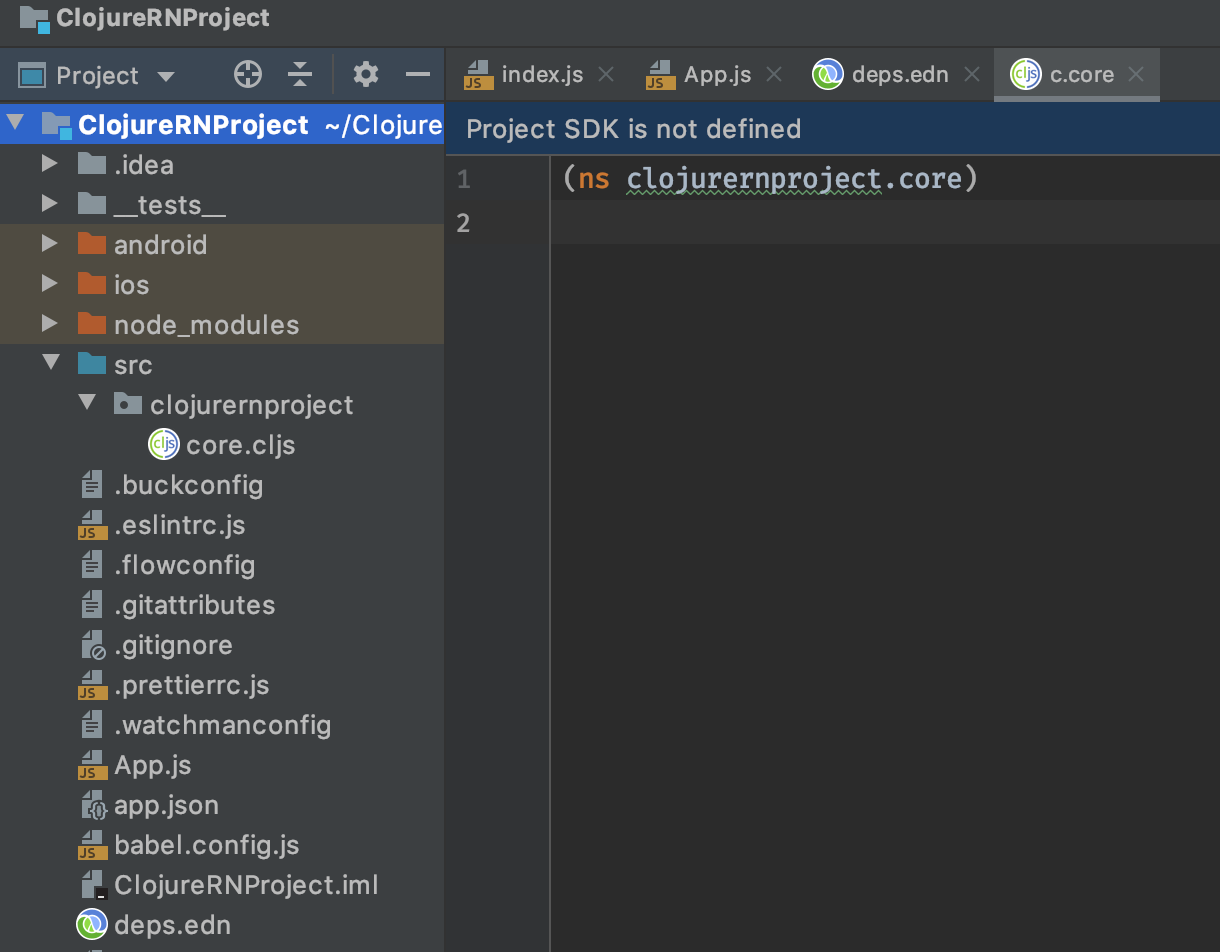Select the .idea folder
This screenshot has height=952, width=1220.
(143, 165)
